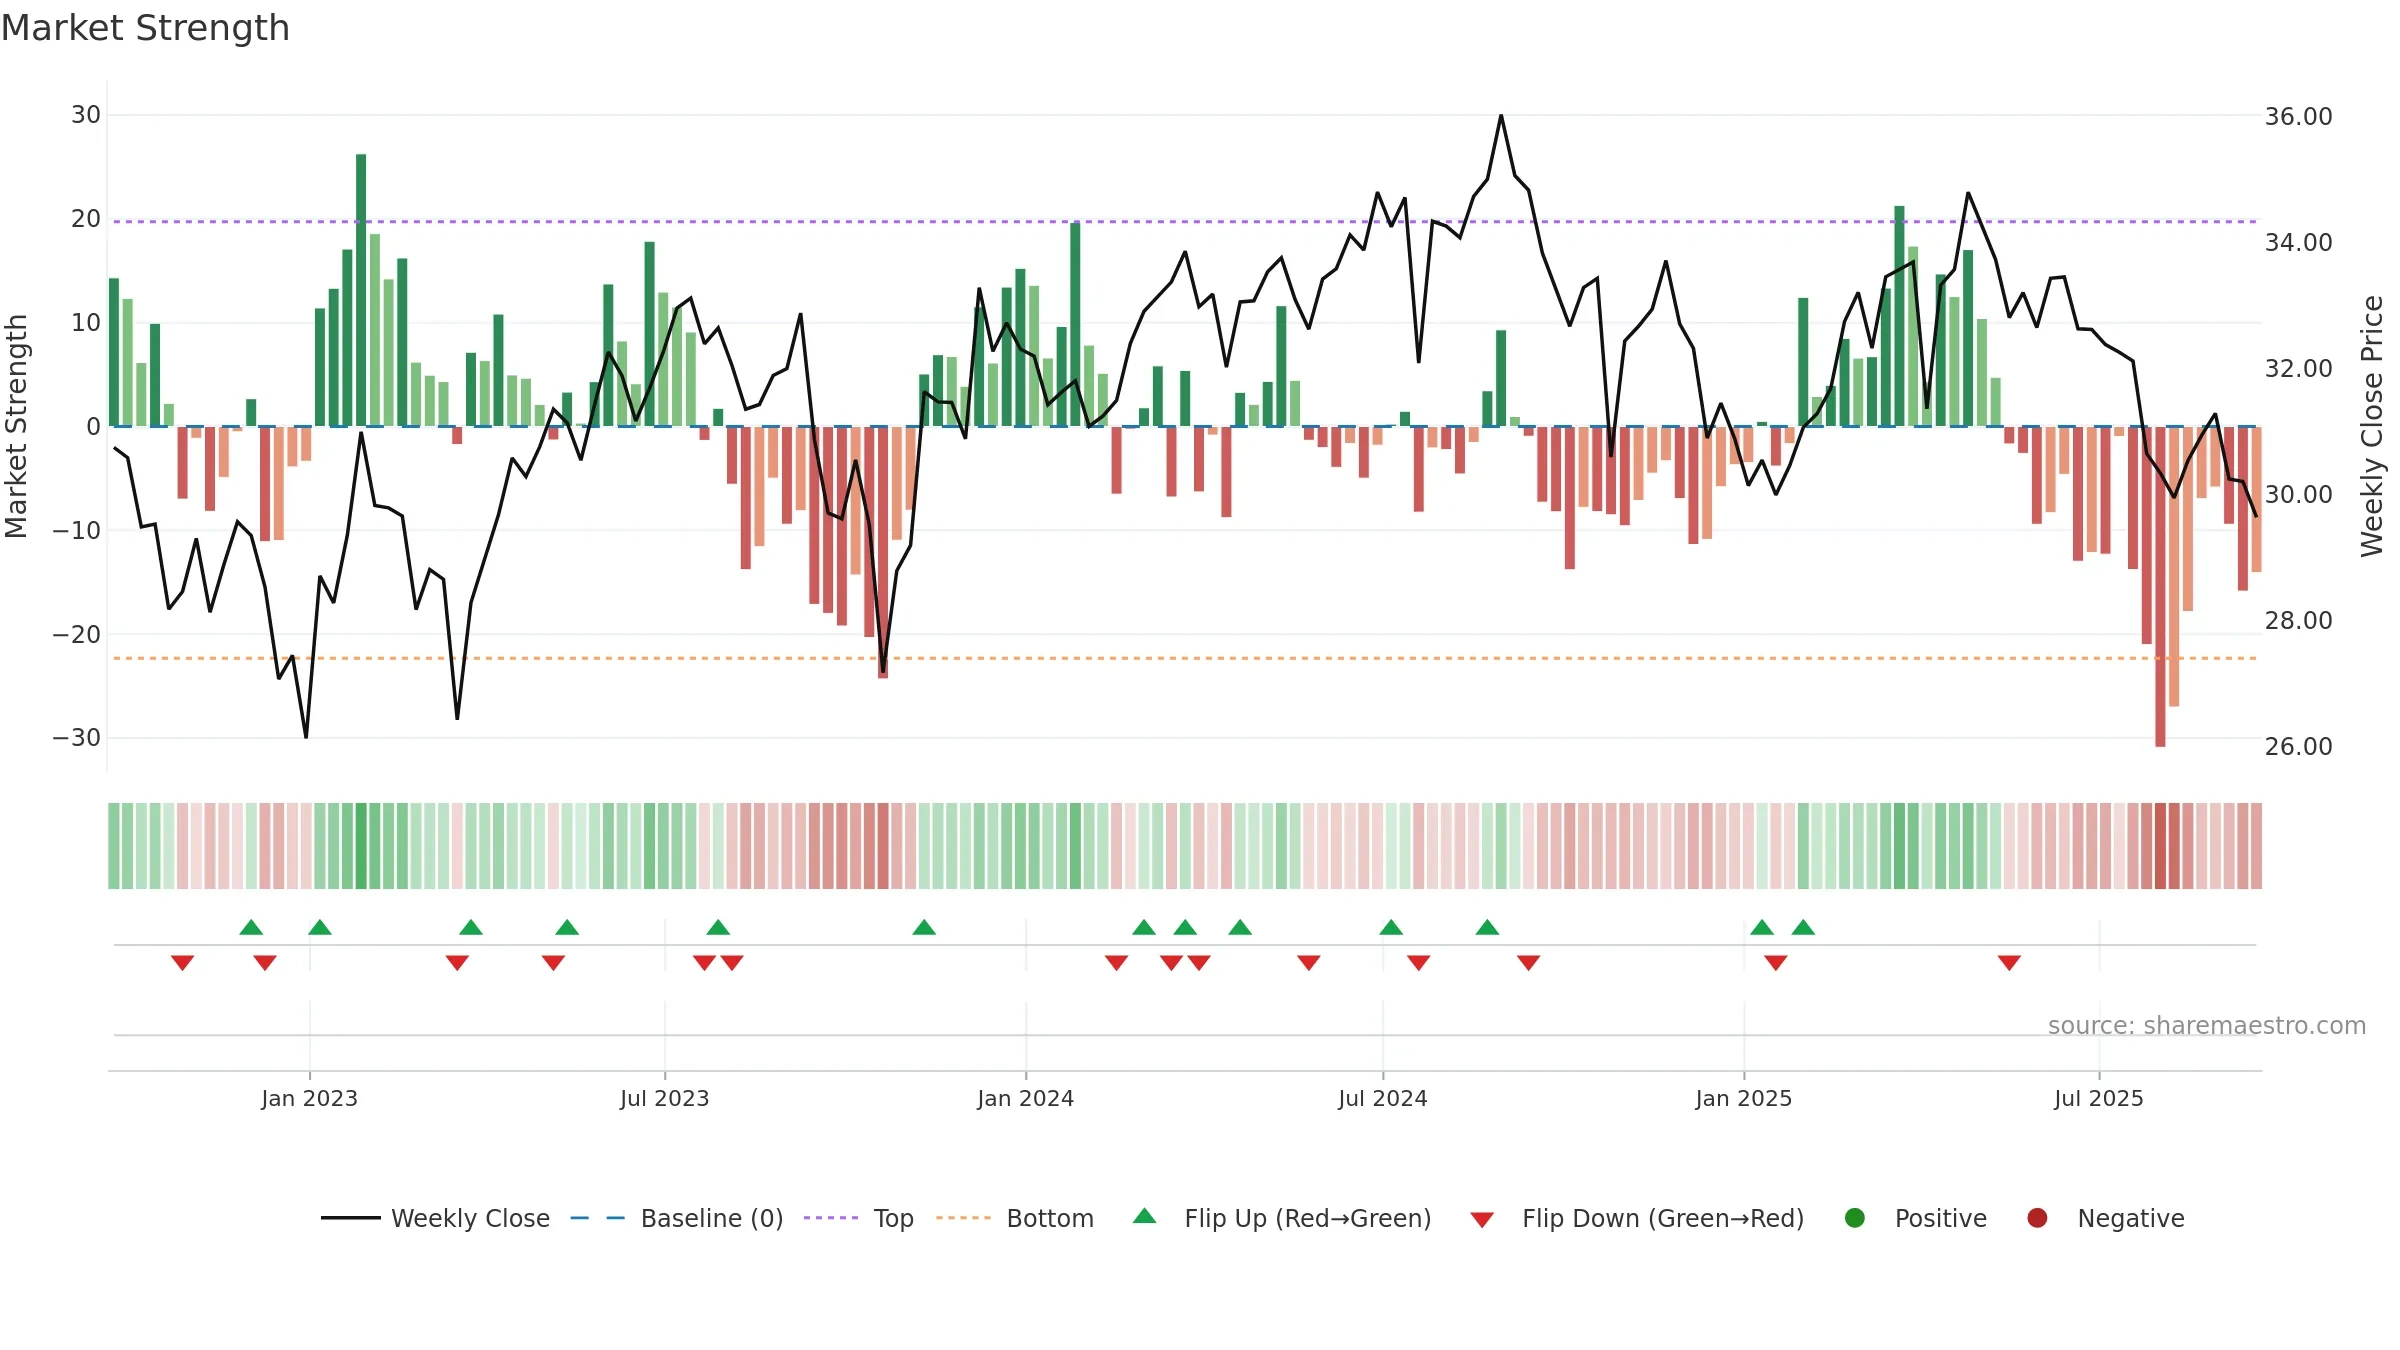
Task: Click the Jul 2025 axis label
Action: click(x=2099, y=1098)
